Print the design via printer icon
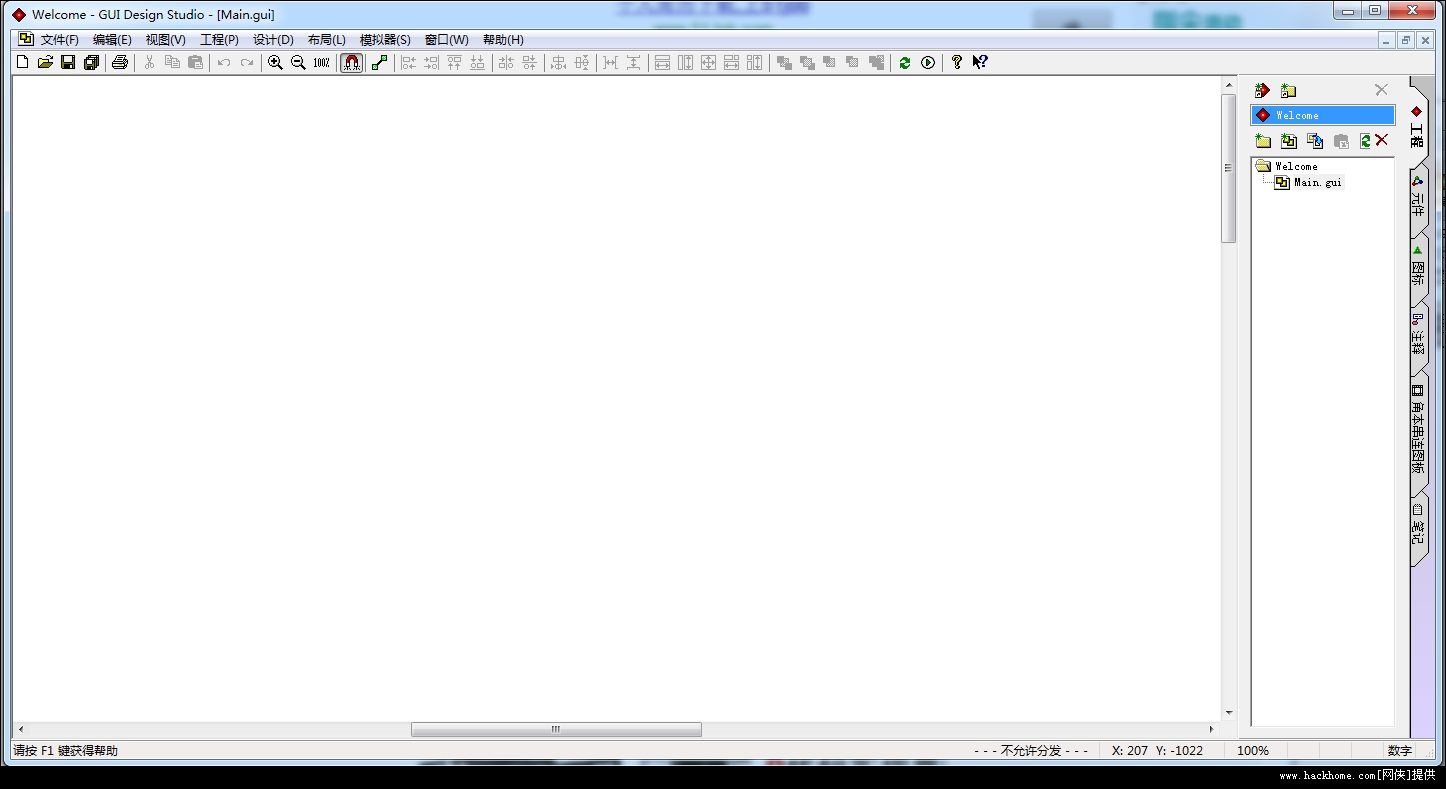1446x789 pixels. (x=120, y=62)
